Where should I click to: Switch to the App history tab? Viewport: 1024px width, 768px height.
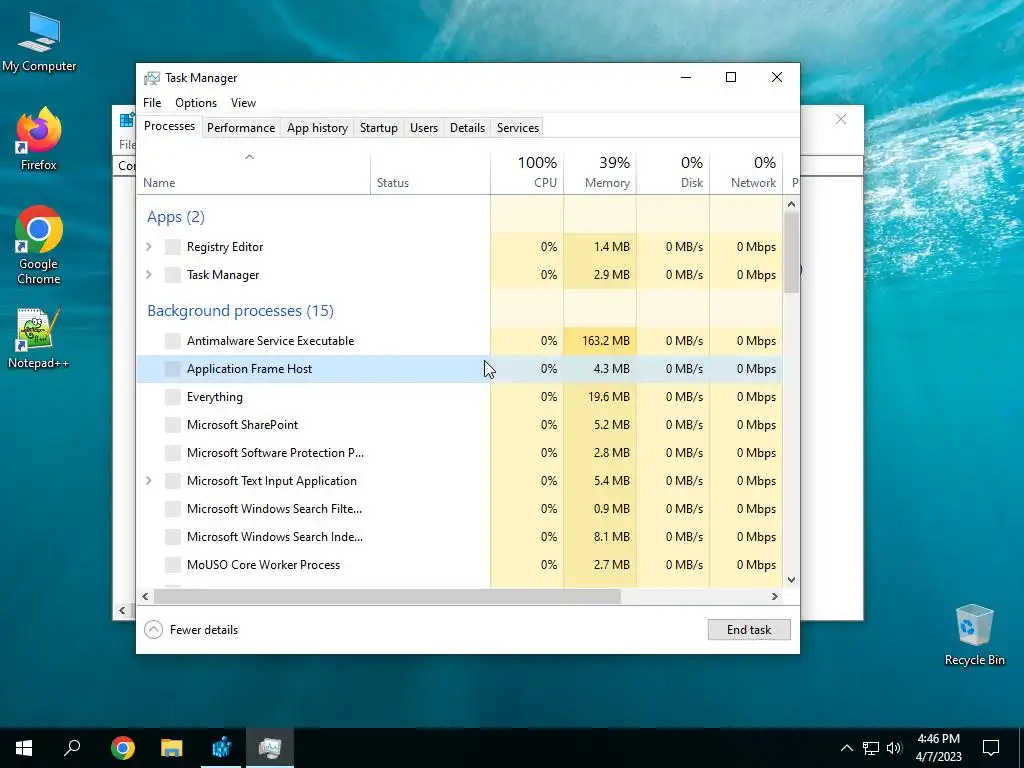click(x=317, y=128)
